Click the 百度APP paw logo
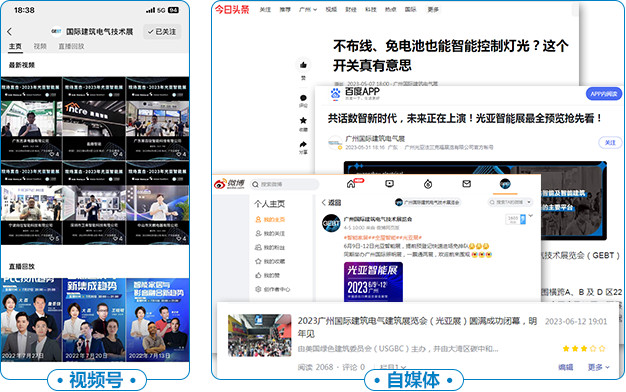Image resolution: width=626 pixels, height=392 pixels. (x=335, y=94)
